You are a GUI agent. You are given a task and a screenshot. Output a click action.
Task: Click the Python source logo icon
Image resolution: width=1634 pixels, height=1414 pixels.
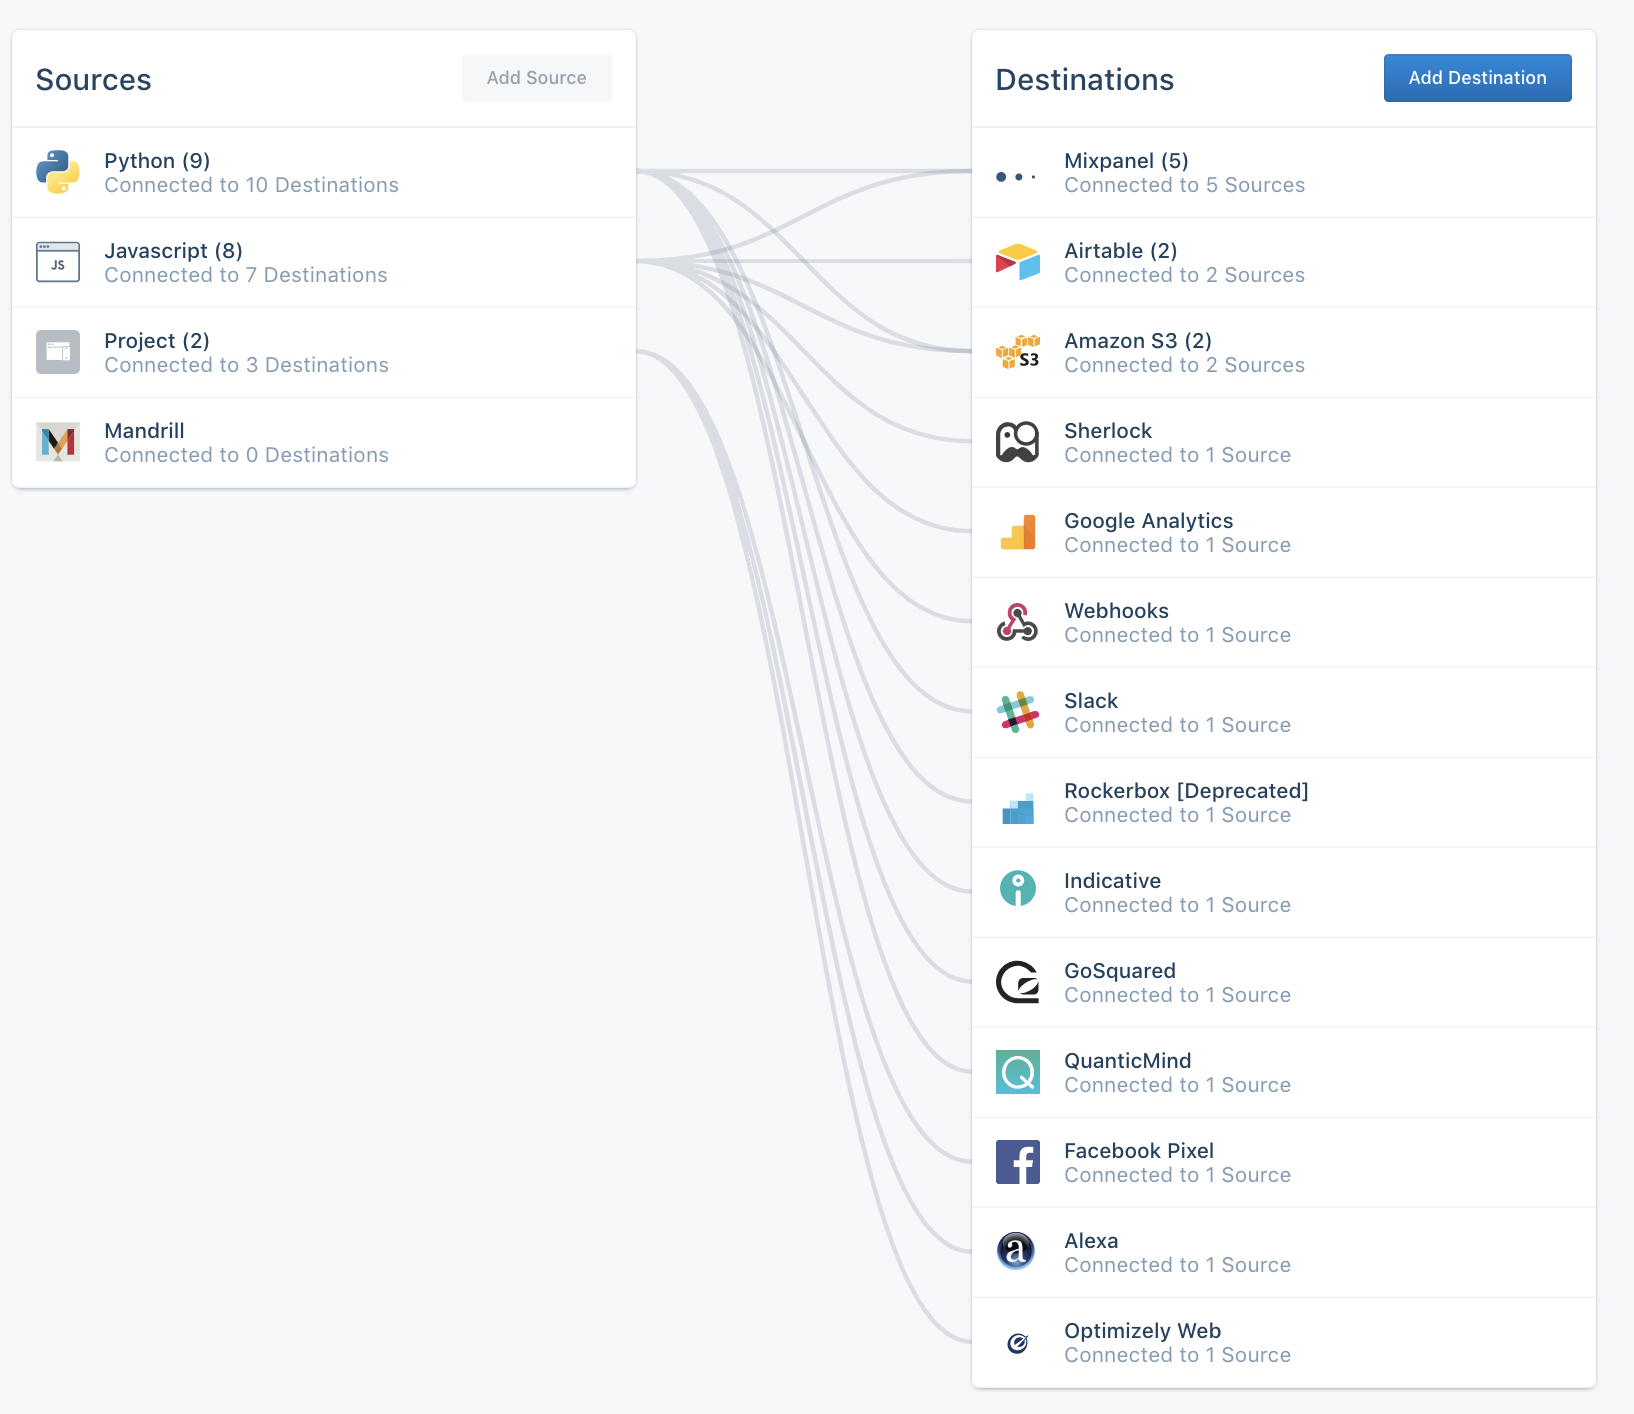(x=58, y=172)
